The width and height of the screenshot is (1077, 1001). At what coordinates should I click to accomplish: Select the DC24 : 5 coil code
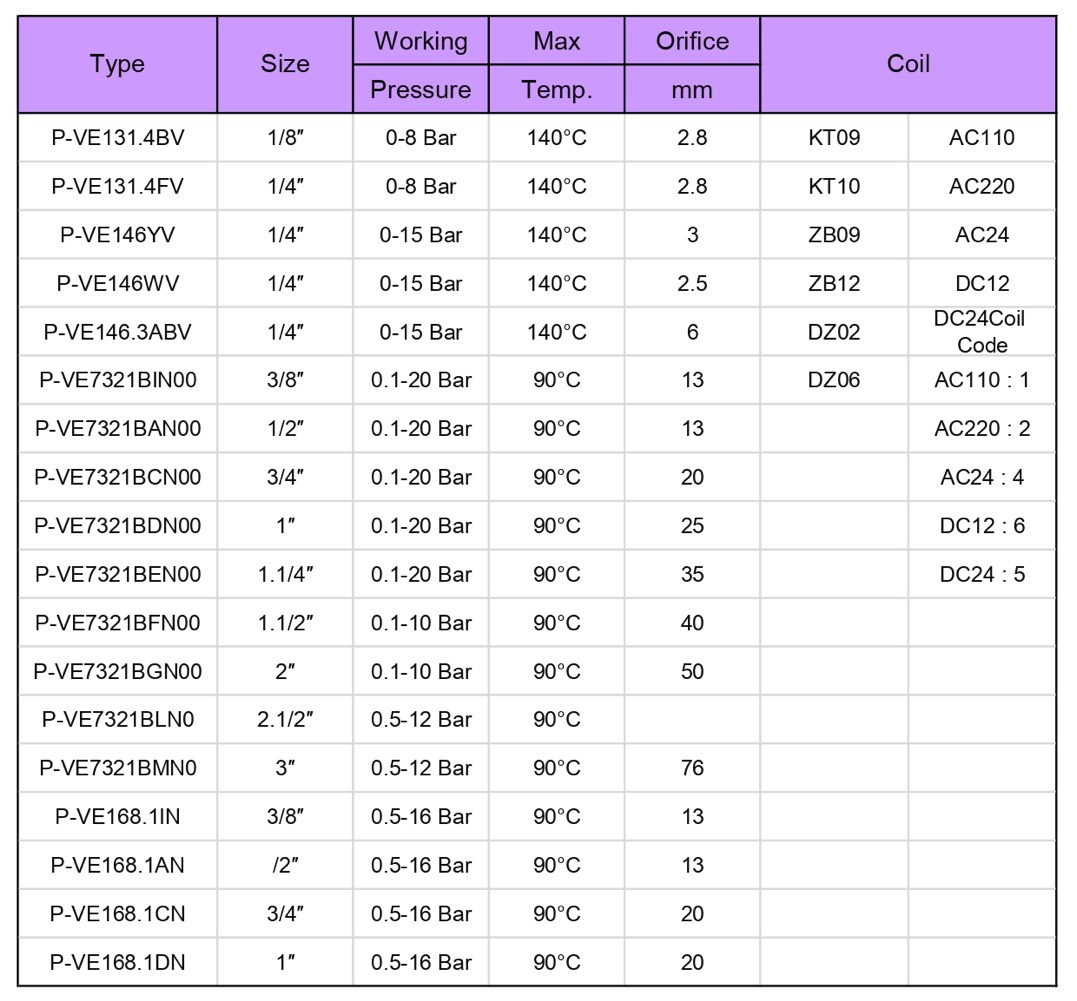point(982,574)
